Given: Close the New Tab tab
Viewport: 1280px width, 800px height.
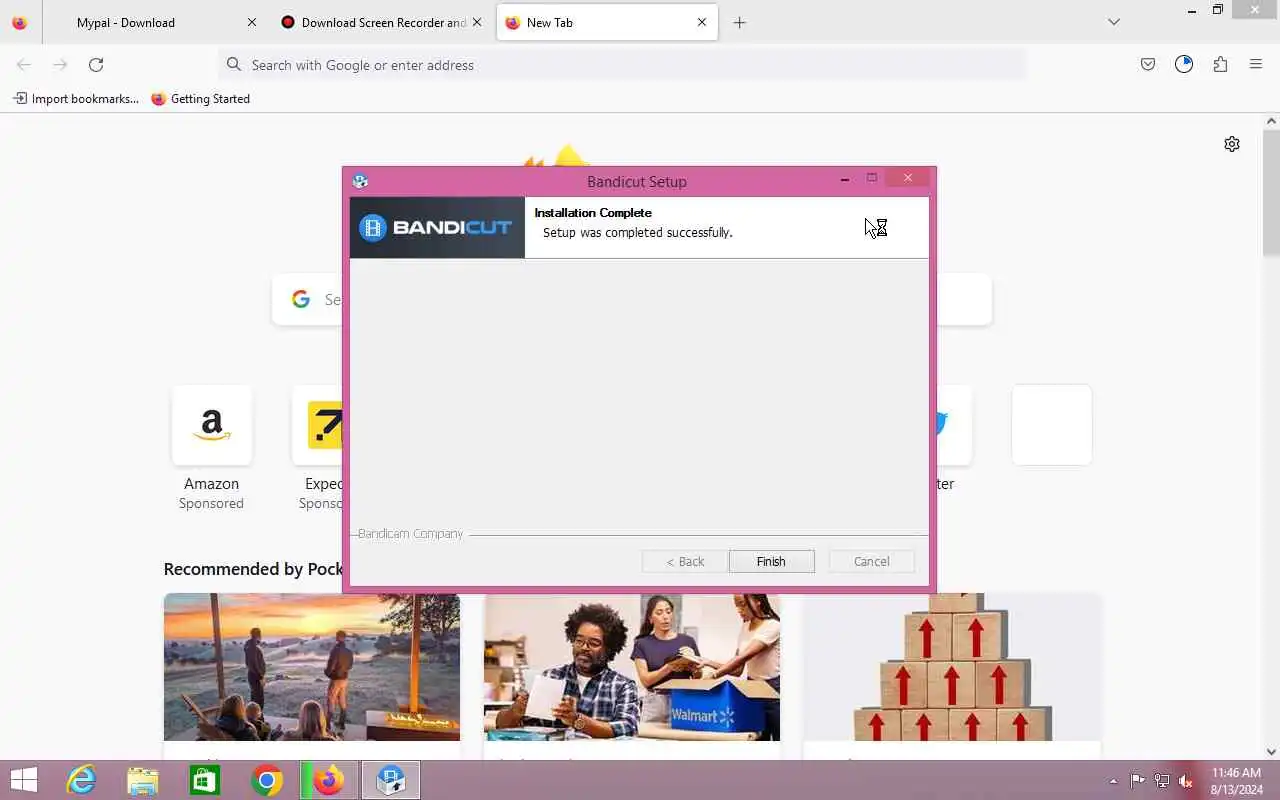Looking at the screenshot, I should coord(702,22).
